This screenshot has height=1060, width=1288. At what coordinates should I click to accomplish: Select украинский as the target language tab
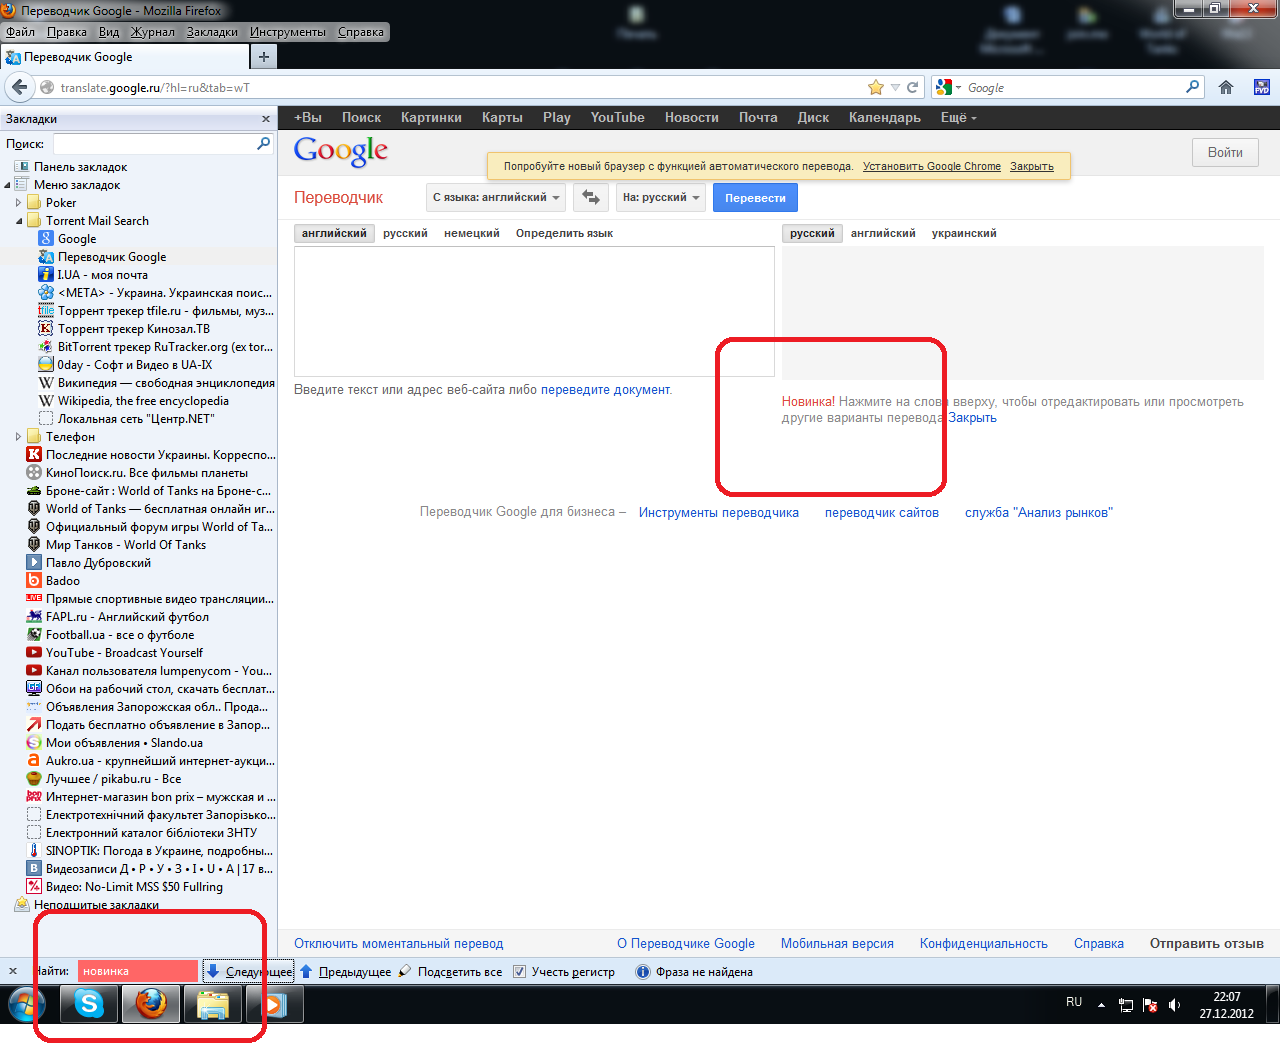pyautogui.click(x=964, y=233)
